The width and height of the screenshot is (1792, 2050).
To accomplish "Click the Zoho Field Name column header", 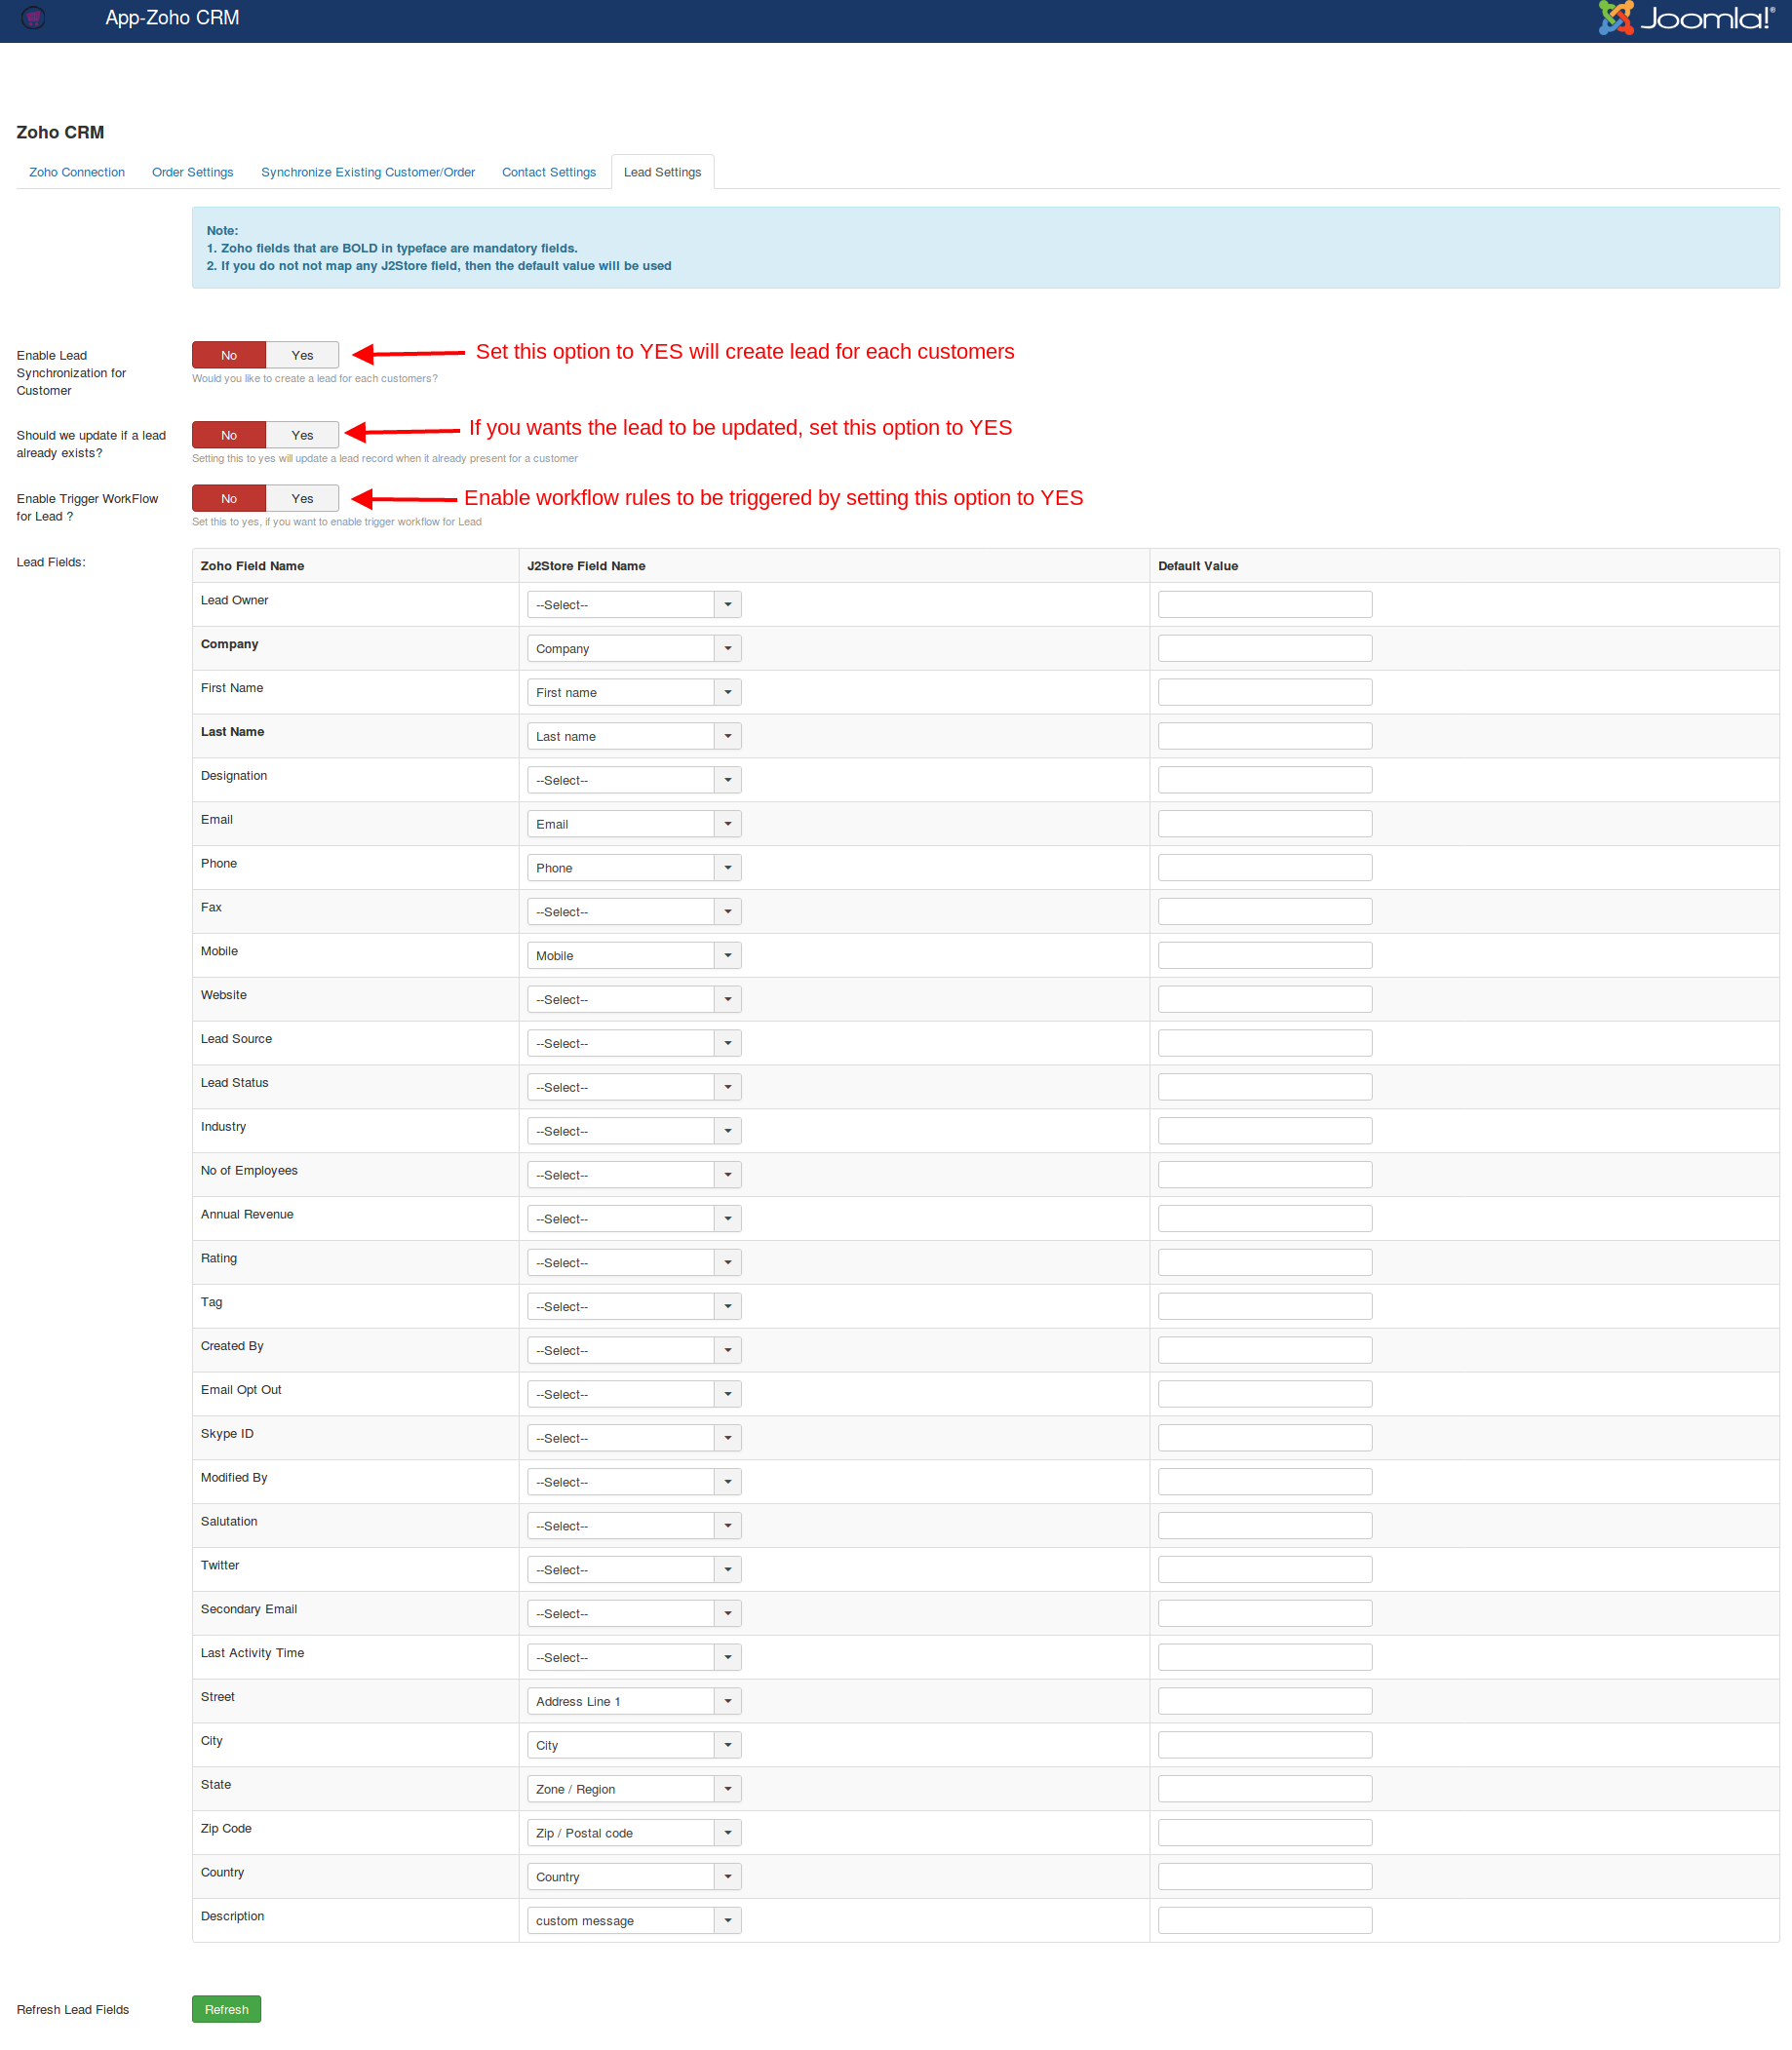I will pyautogui.click(x=252, y=566).
